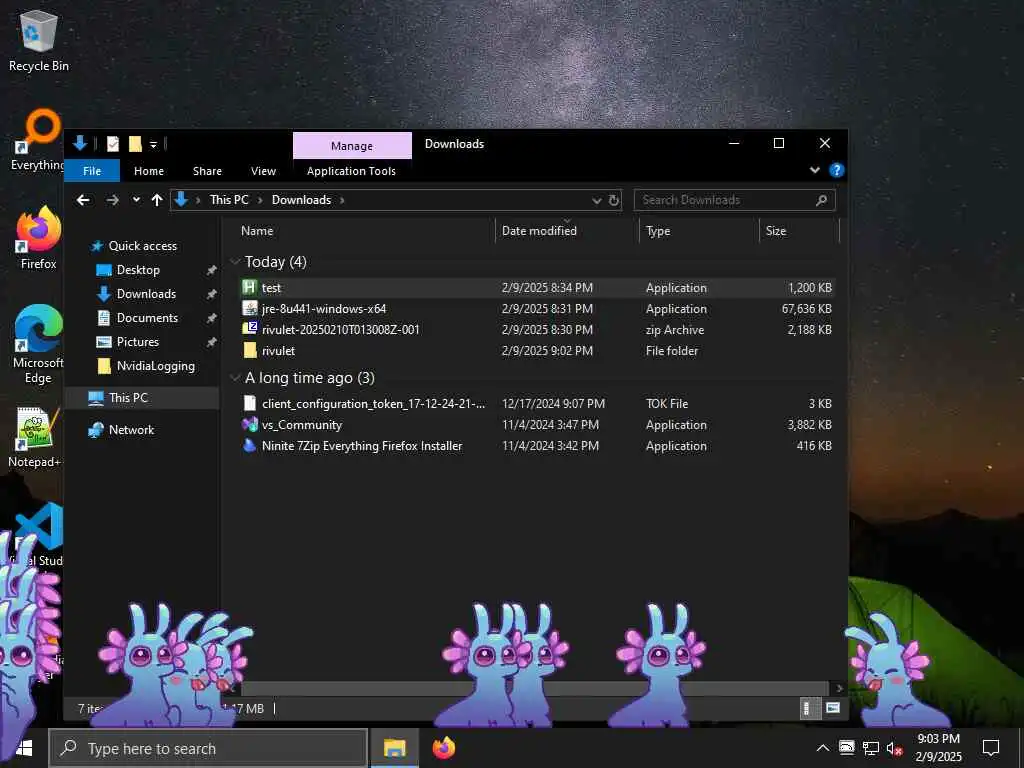Switch to the Share ribbon tab
Viewport: 1024px width, 768px height.
pyautogui.click(x=207, y=170)
